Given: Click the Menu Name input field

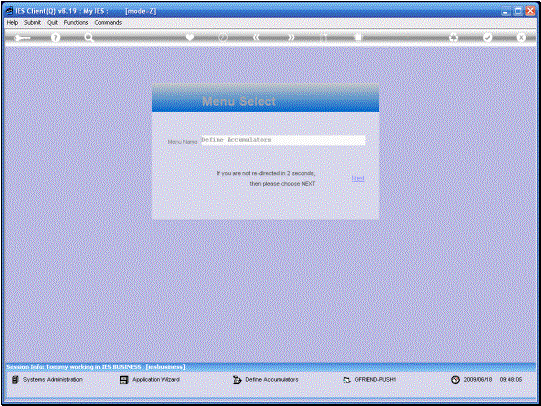Looking at the screenshot, I should [283, 140].
